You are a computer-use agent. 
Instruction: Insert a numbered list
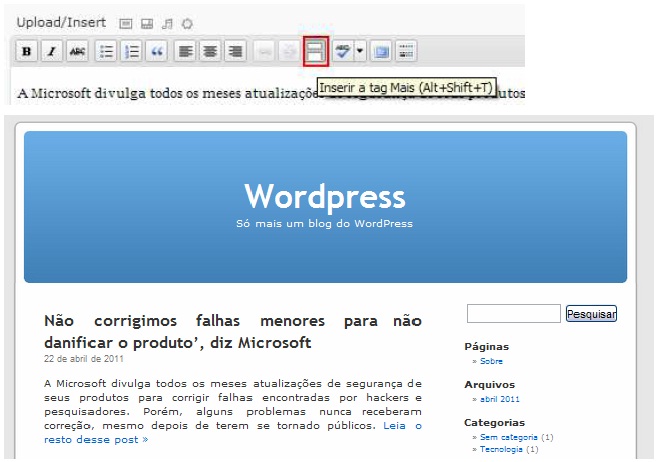[x=131, y=51]
